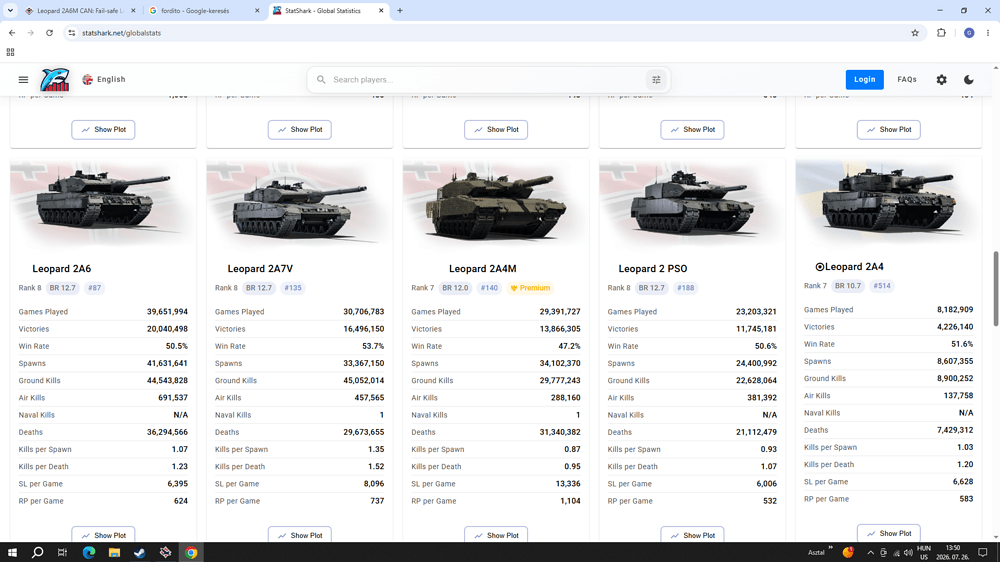Image resolution: width=1000 pixels, height=562 pixels.
Task: Open the English language selector
Action: pyautogui.click(x=104, y=80)
